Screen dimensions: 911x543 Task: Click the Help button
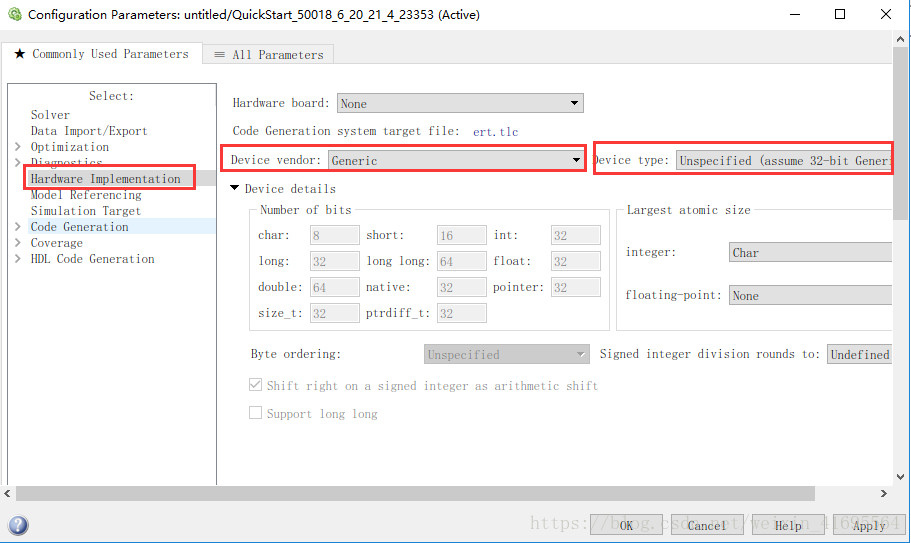click(x=788, y=525)
